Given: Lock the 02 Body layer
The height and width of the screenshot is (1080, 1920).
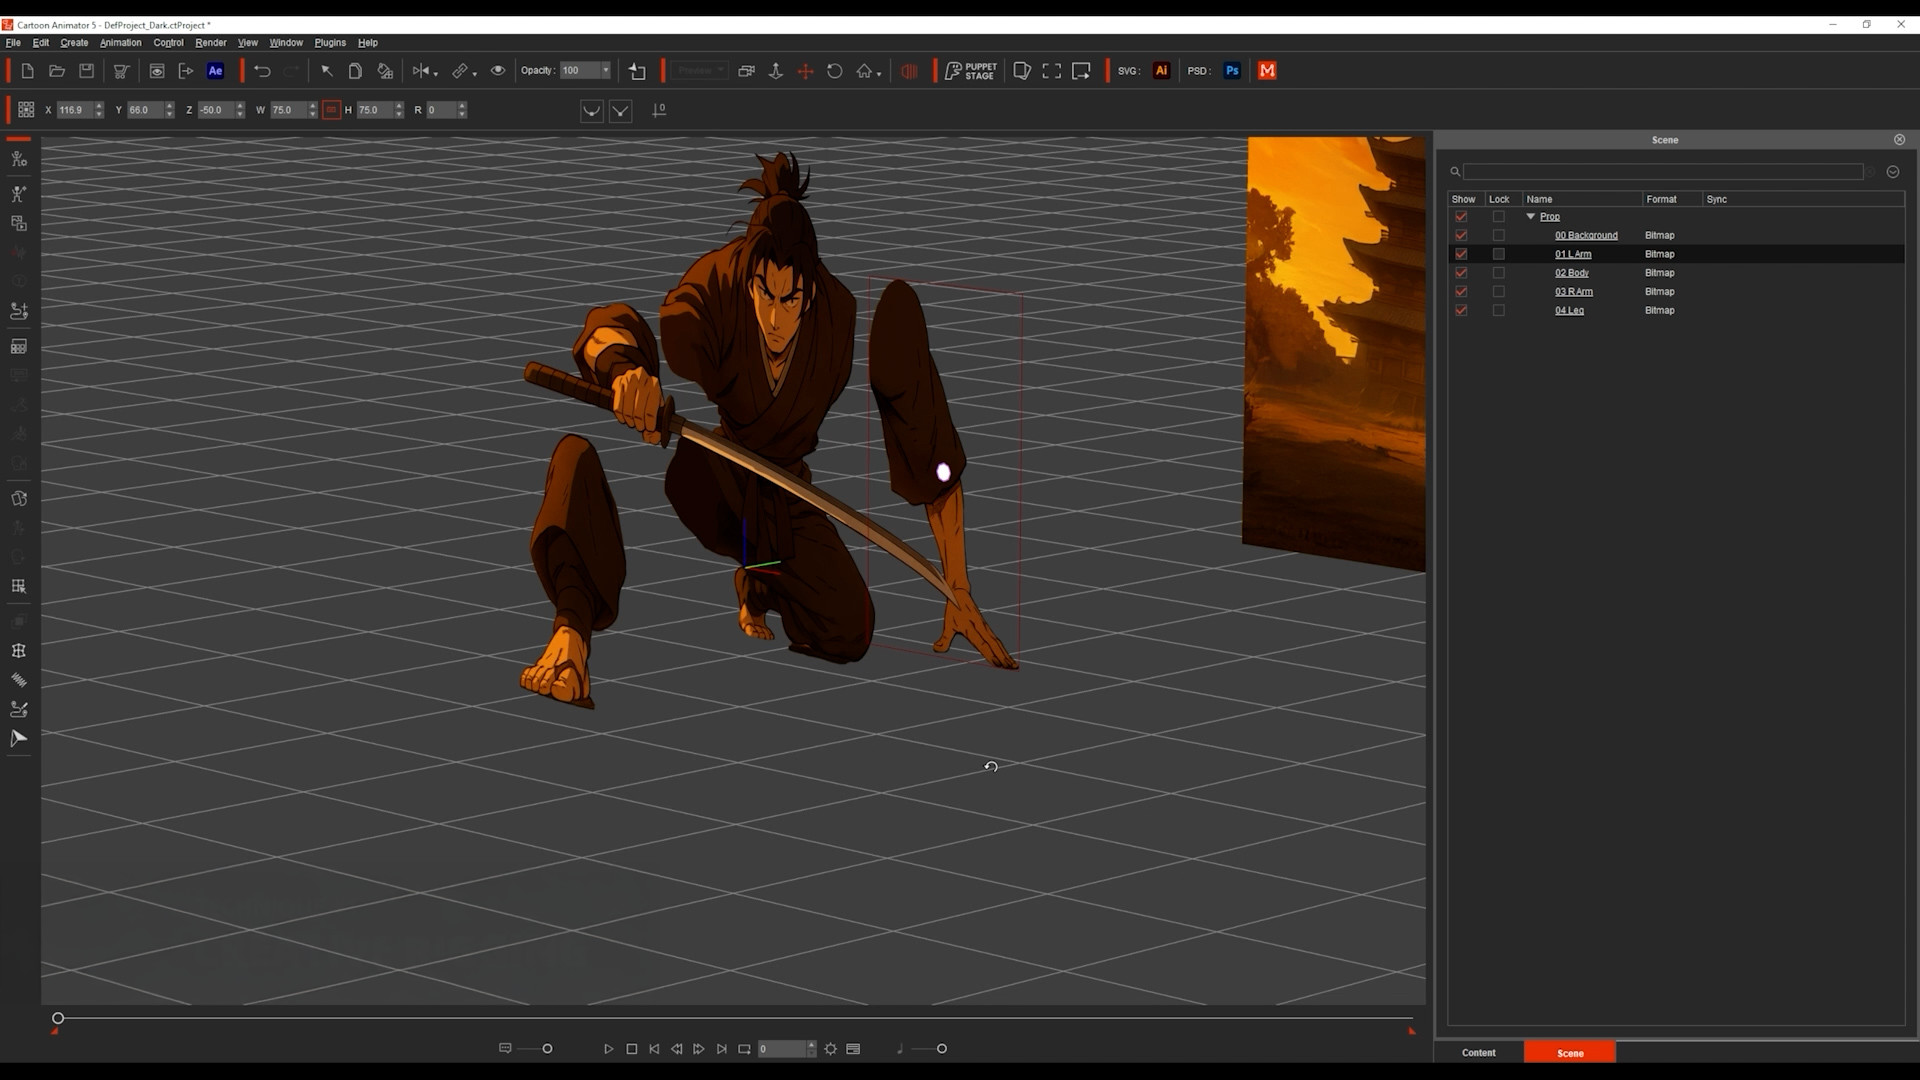Looking at the screenshot, I should click(x=1498, y=273).
